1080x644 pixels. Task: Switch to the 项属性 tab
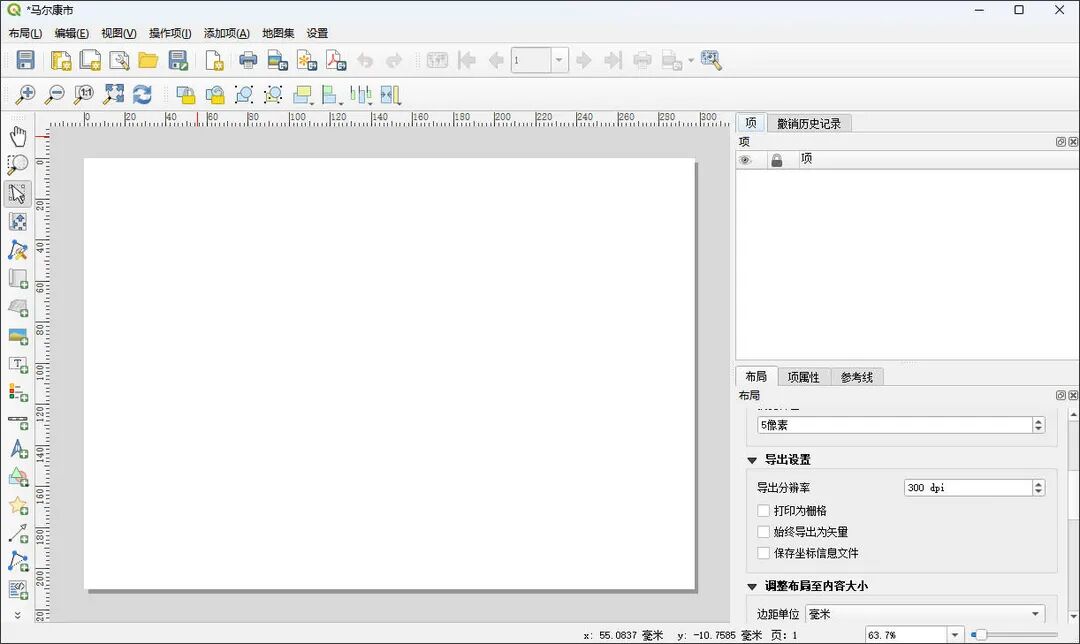tap(803, 377)
